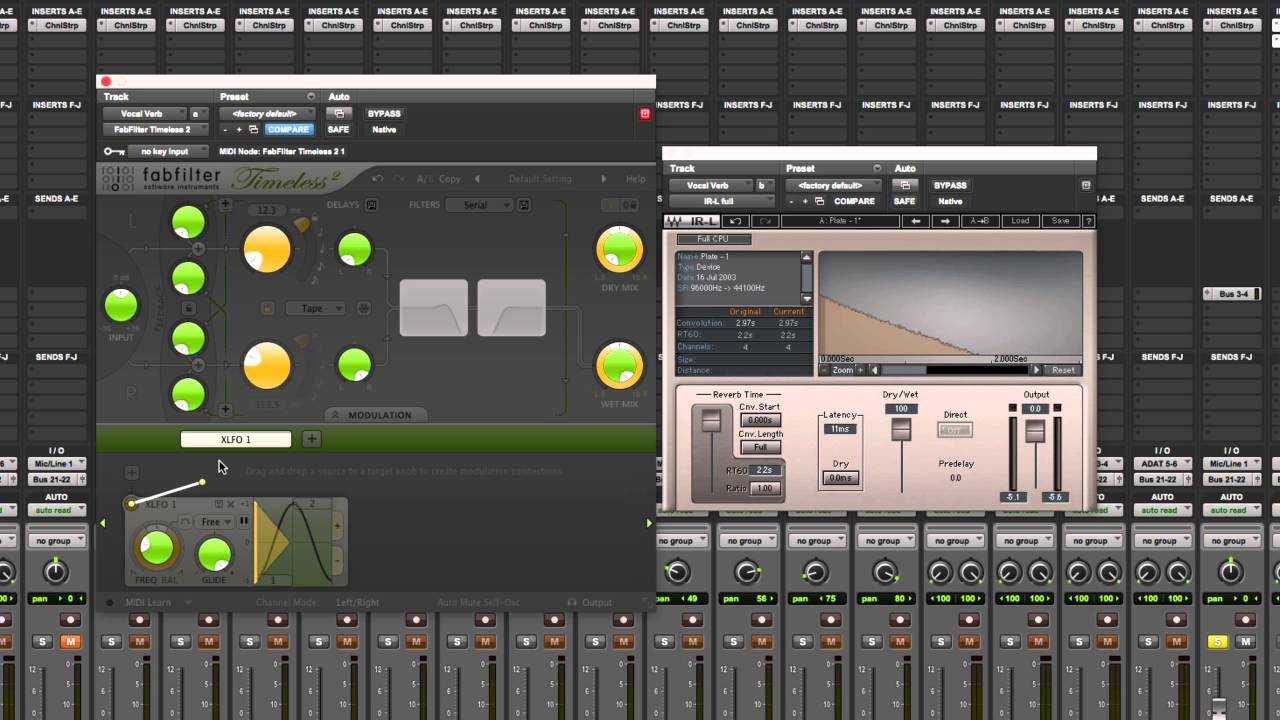The width and height of the screenshot is (1280, 720).
Task: Open Vocal Verb track dropdown in Timeless window
Action: click(146, 114)
